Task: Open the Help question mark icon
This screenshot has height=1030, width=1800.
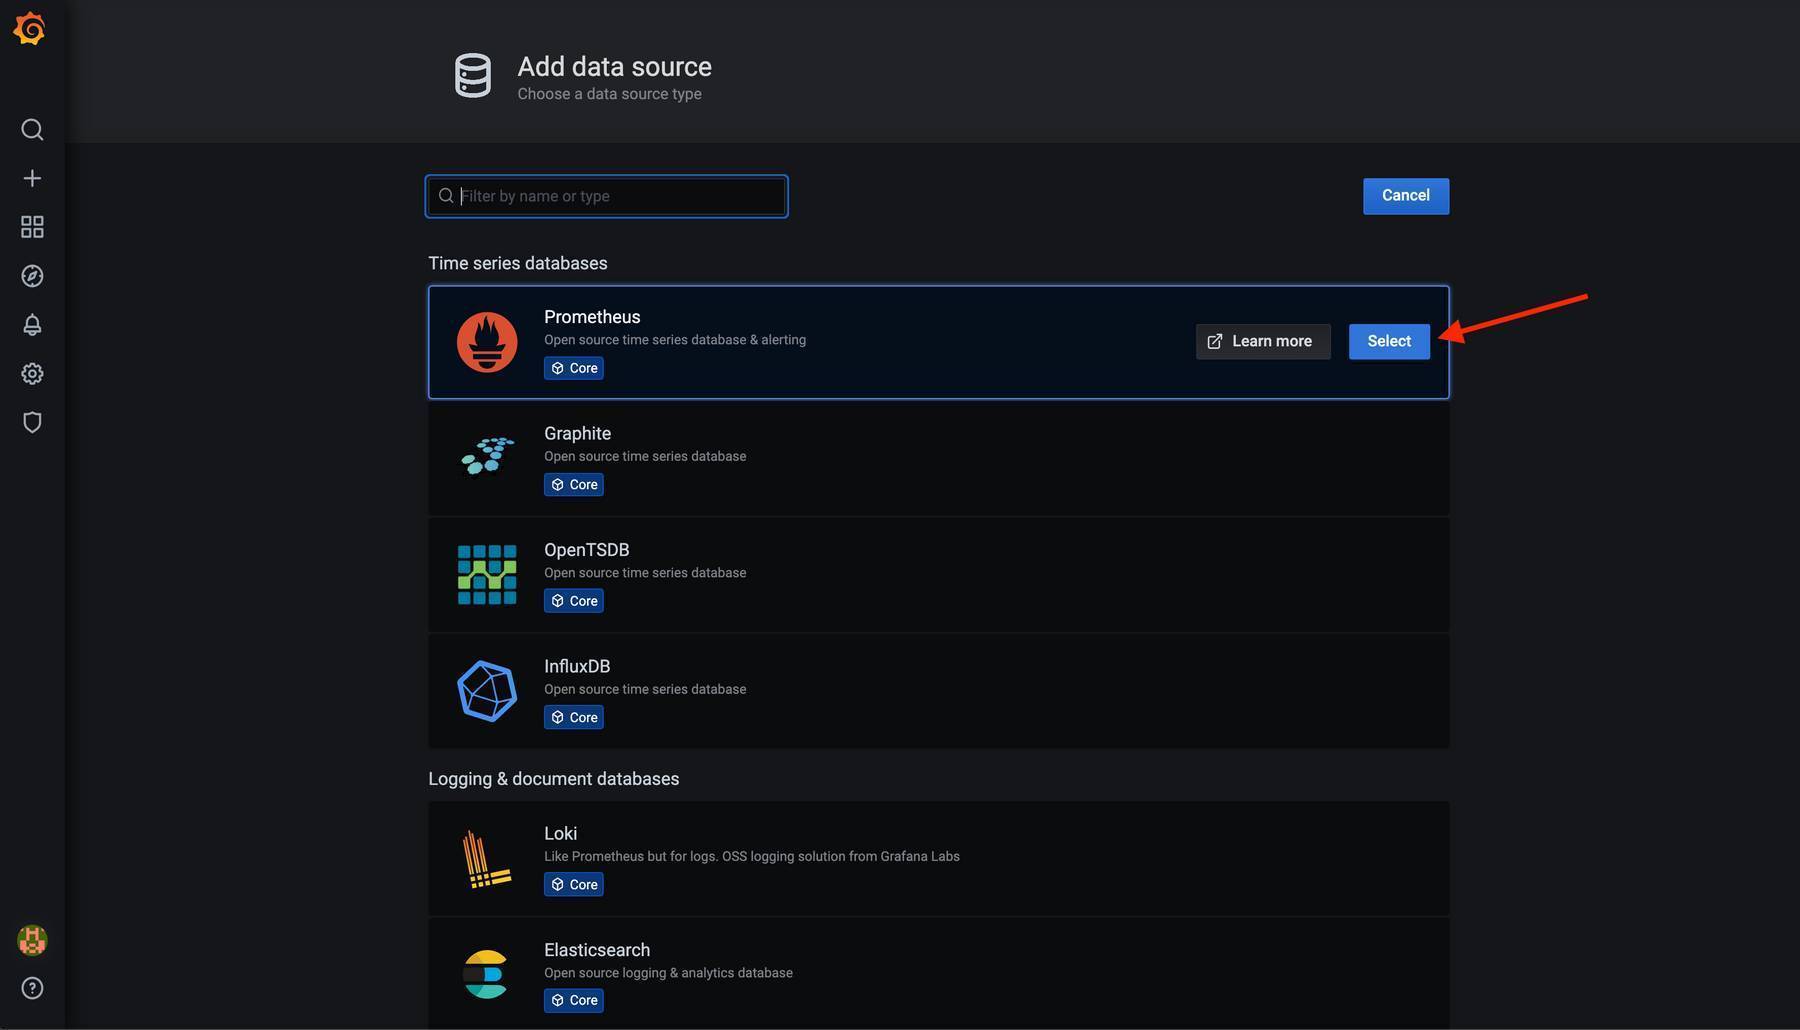Action: [32, 988]
